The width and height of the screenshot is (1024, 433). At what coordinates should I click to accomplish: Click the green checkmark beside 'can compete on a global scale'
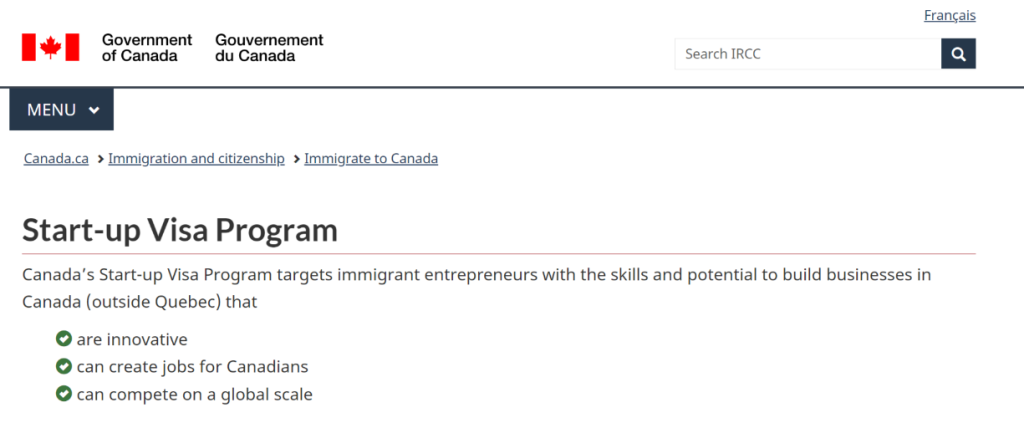pos(63,394)
